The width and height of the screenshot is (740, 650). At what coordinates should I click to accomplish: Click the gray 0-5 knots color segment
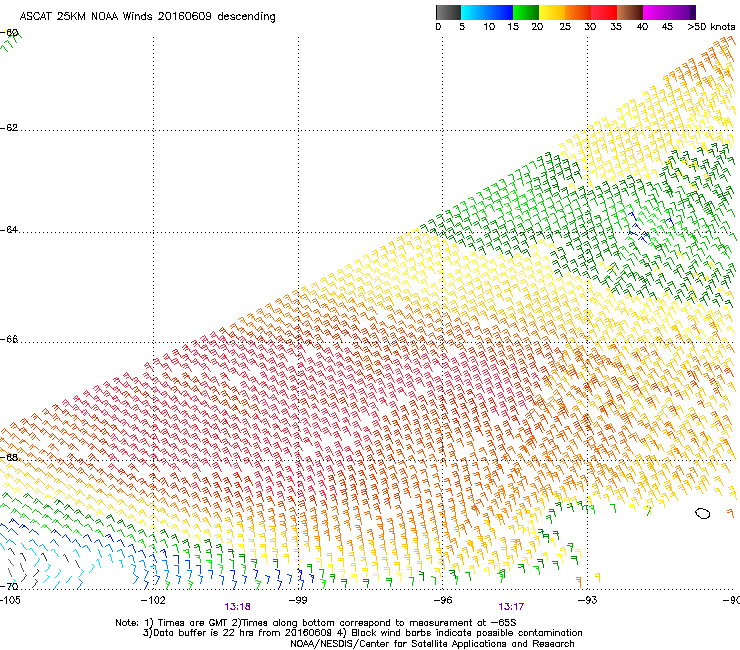click(448, 12)
